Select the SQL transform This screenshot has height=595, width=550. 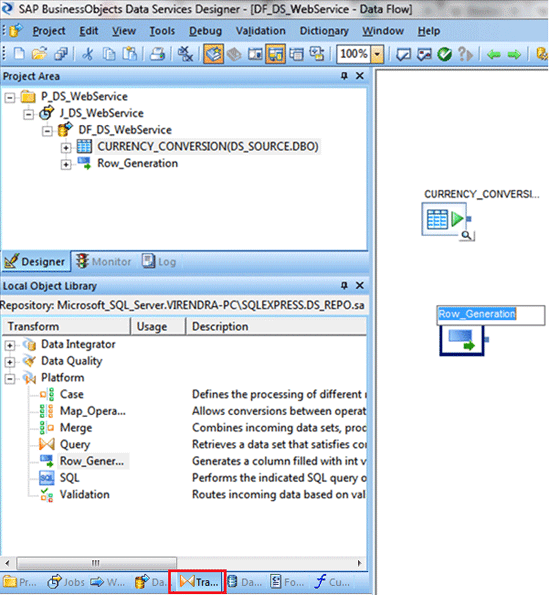coord(69,478)
